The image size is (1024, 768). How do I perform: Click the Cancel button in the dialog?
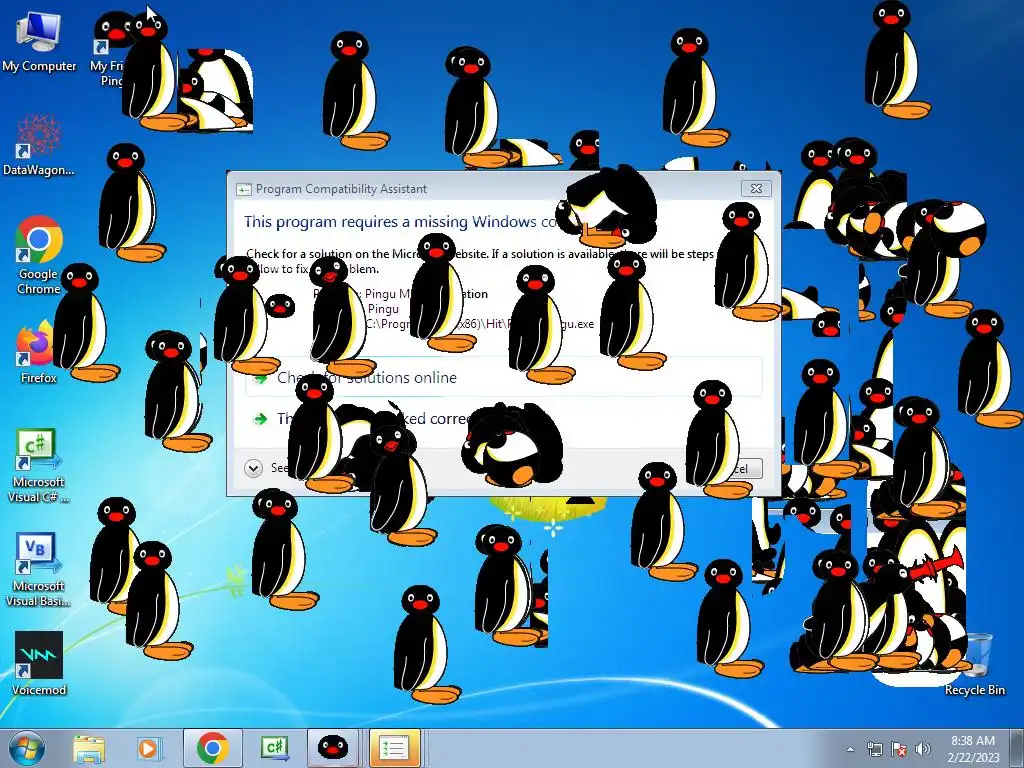(739, 468)
